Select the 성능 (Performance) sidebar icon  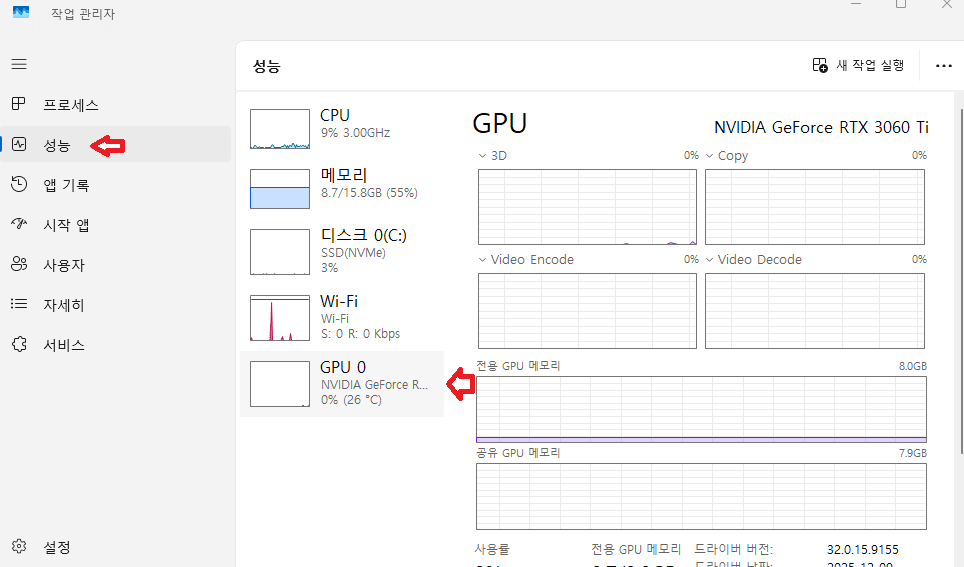[x=18, y=145]
